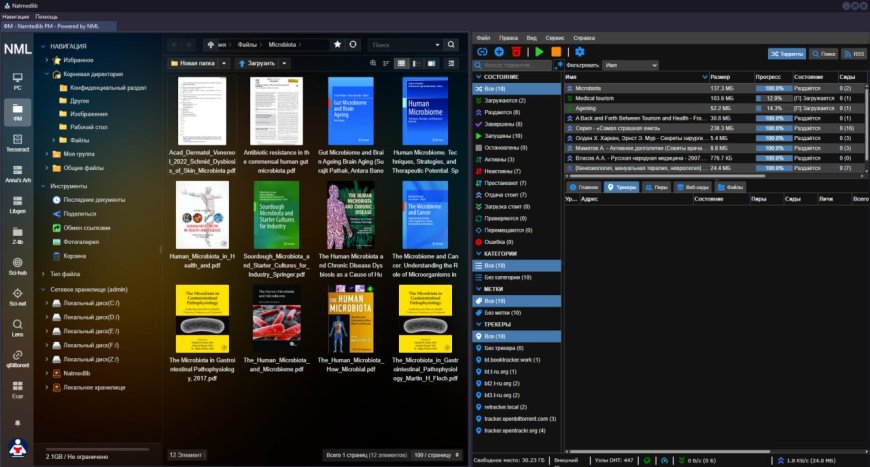Switch to the Главное details tab
870x467 pixels.
click(584, 187)
